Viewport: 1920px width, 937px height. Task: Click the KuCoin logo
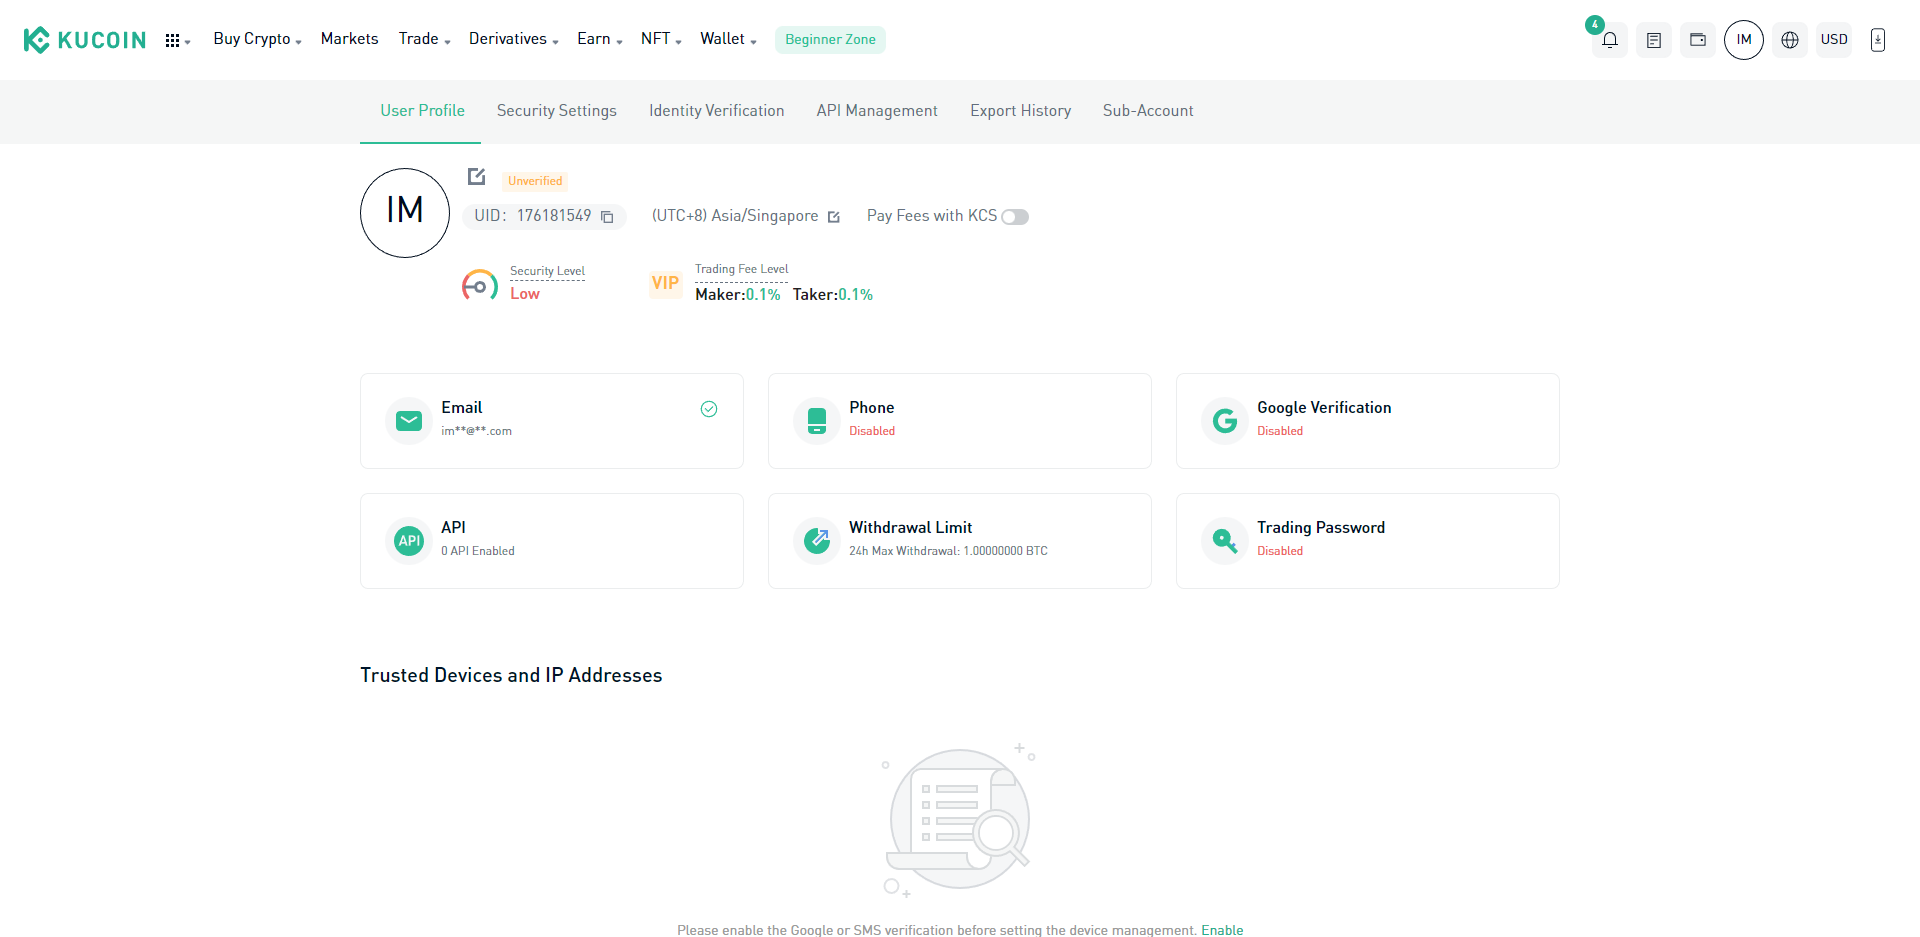tap(85, 40)
